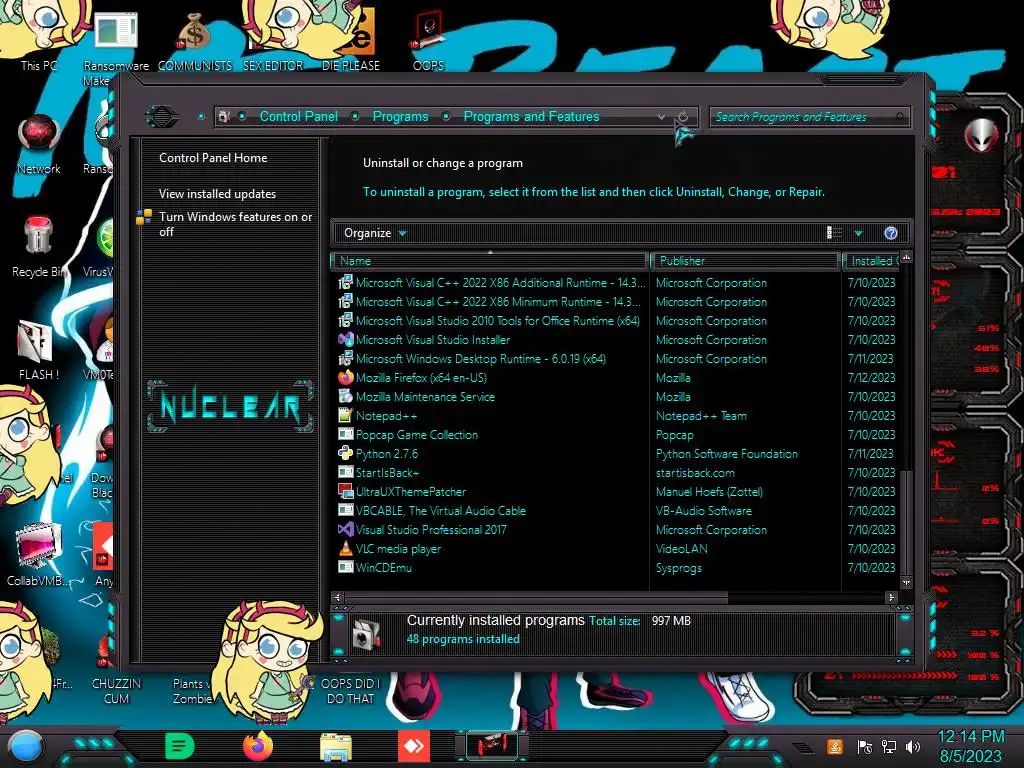
Task: Open File Explorer from the taskbar
Action: coord(336,747)
